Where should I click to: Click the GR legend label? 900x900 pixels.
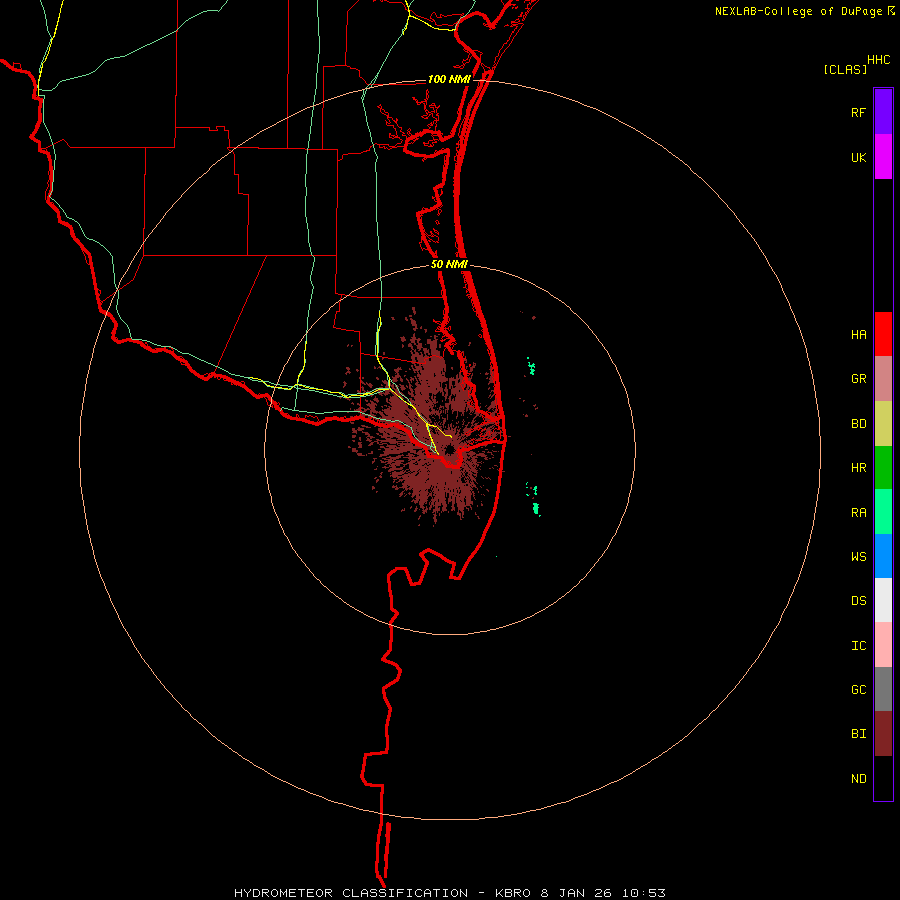point(858,379)
